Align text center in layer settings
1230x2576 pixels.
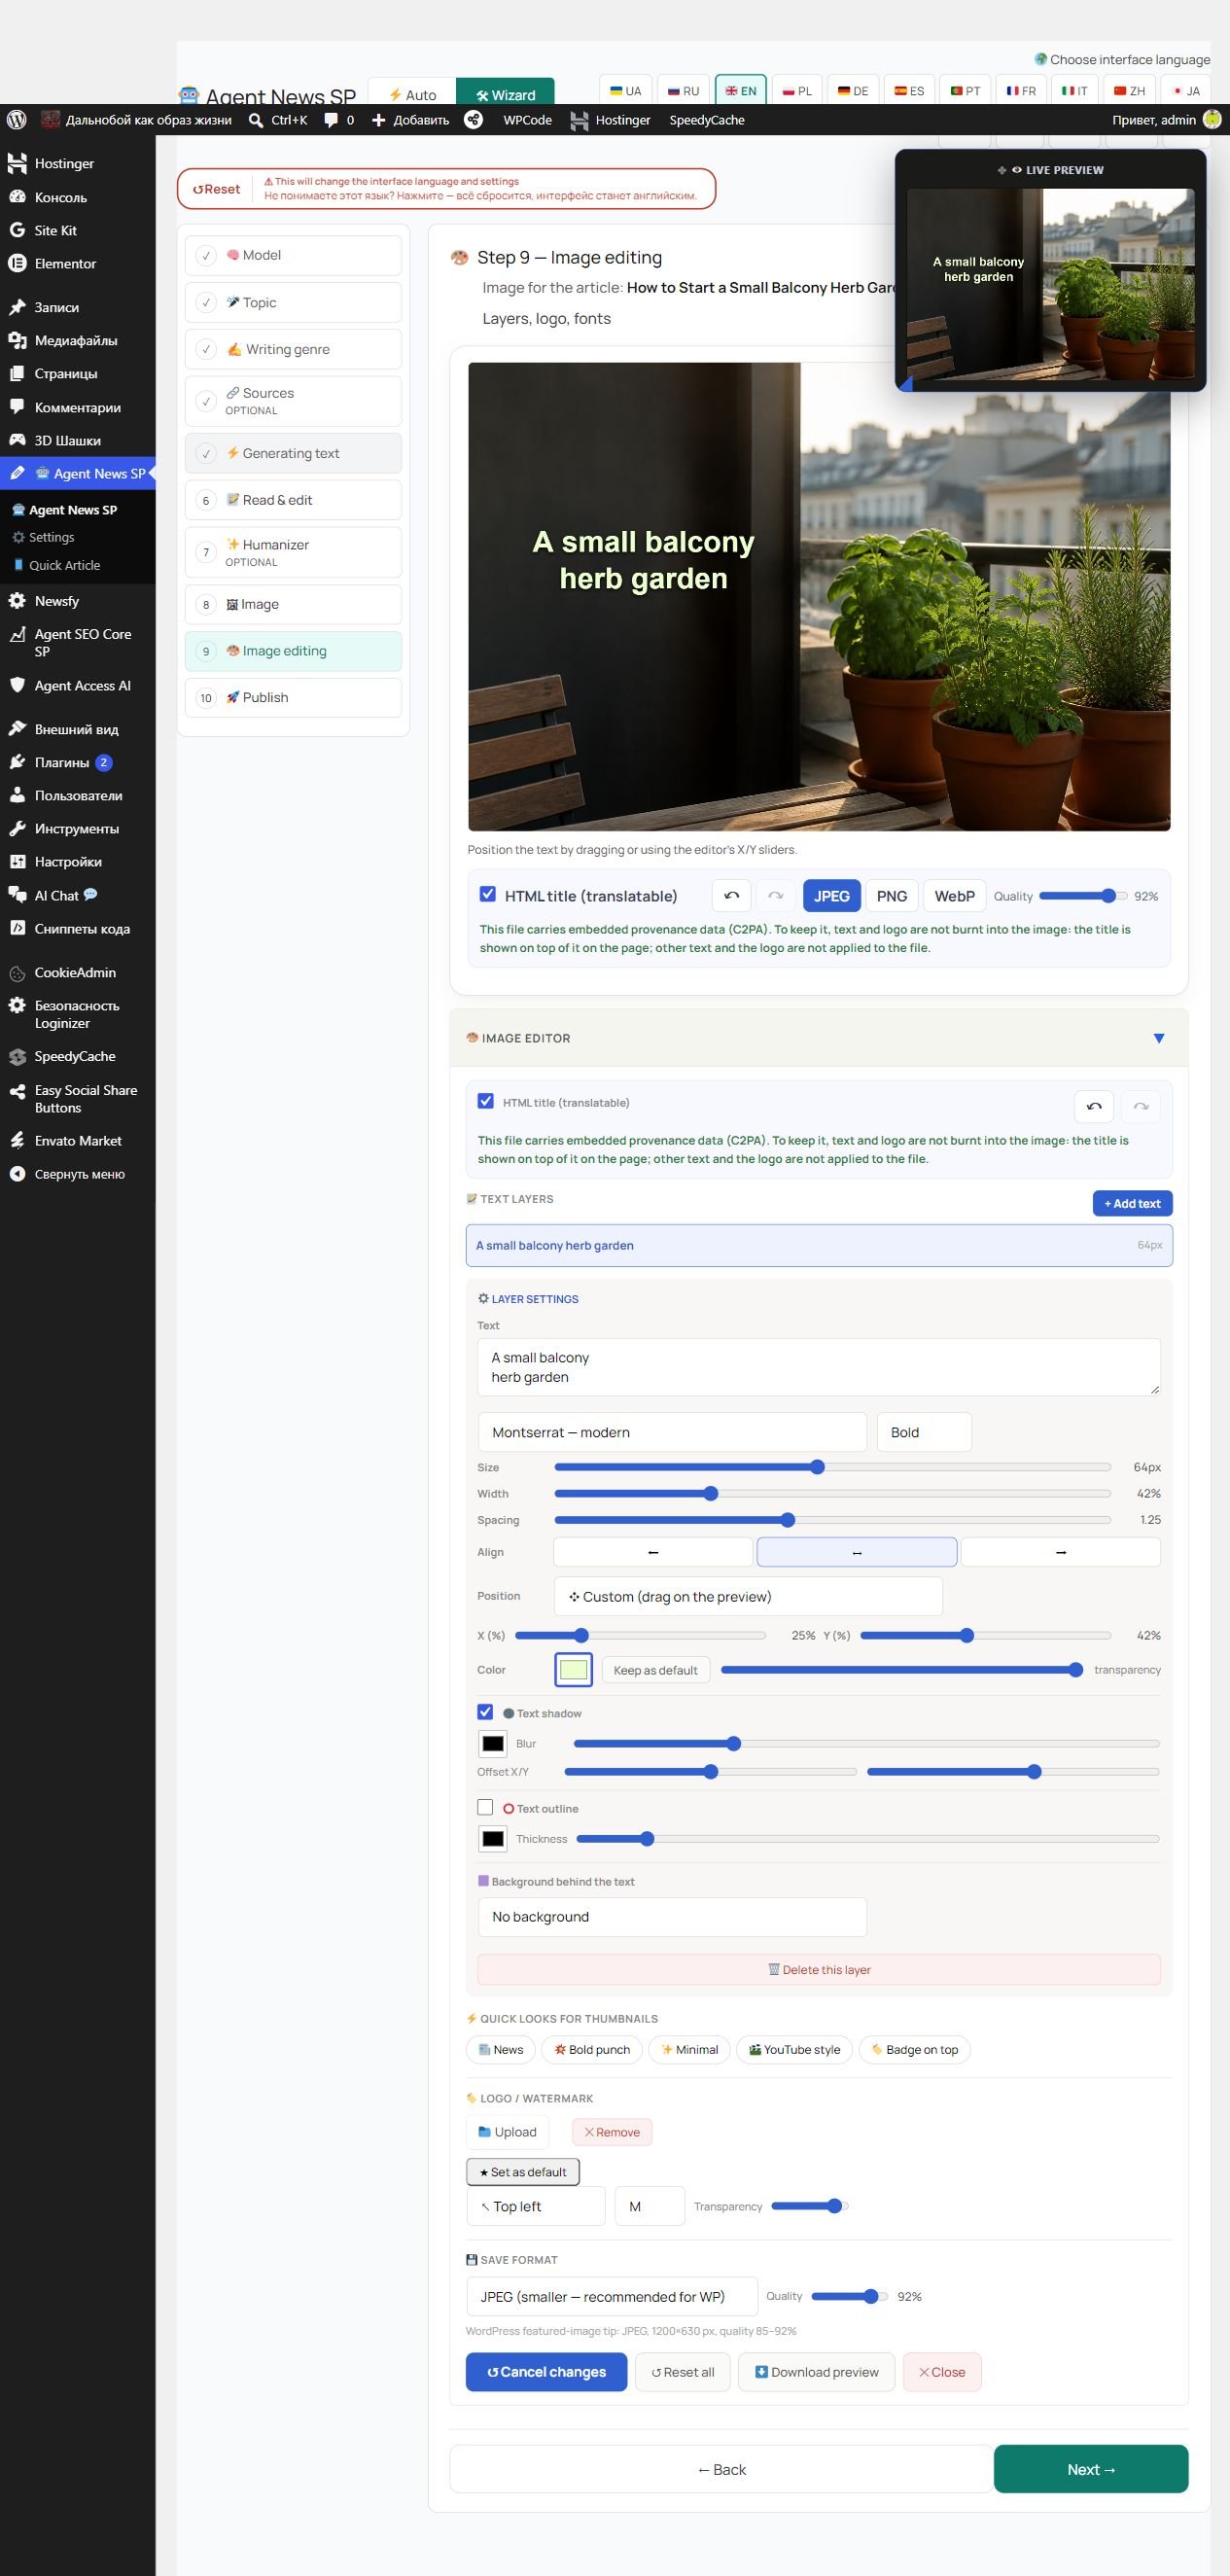coord(857,1552)
